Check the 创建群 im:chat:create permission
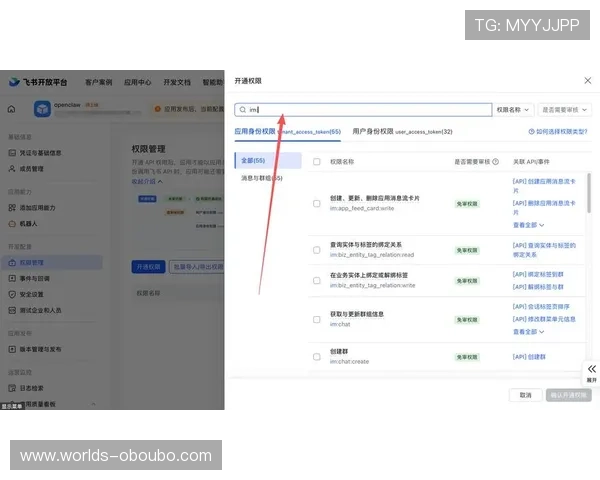 (316, 357)
